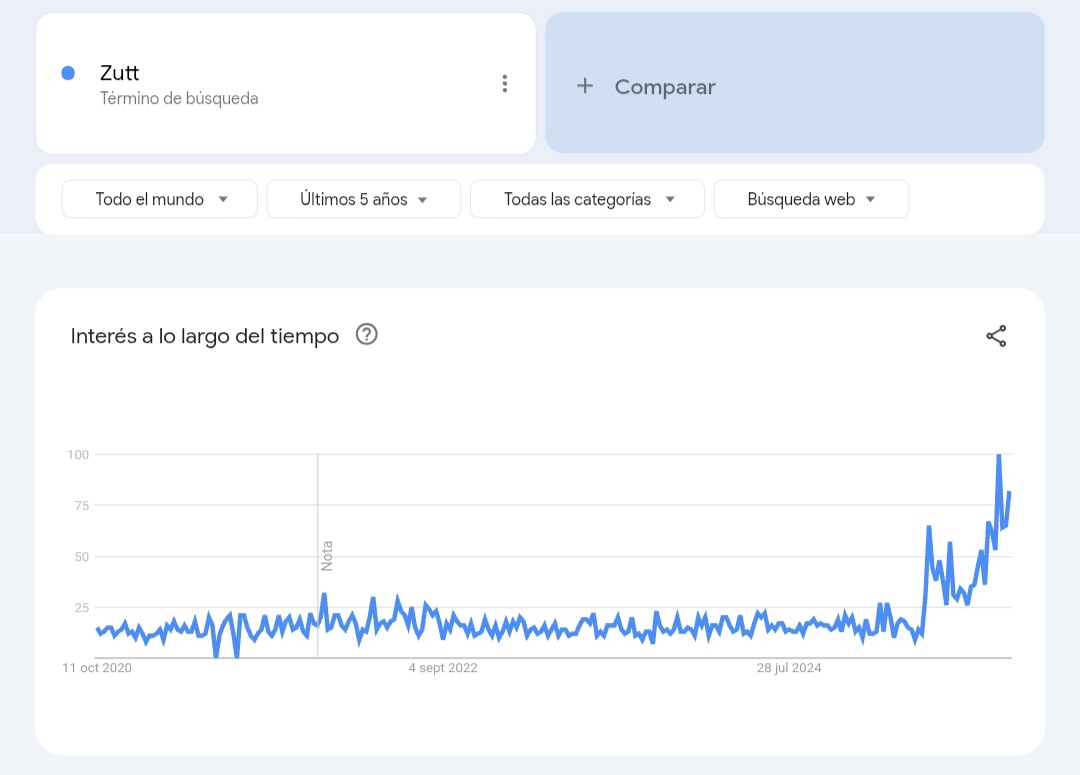Add a comparison term with Comparar
Screen dimensions: 1080x775
[x=795, y=83]
